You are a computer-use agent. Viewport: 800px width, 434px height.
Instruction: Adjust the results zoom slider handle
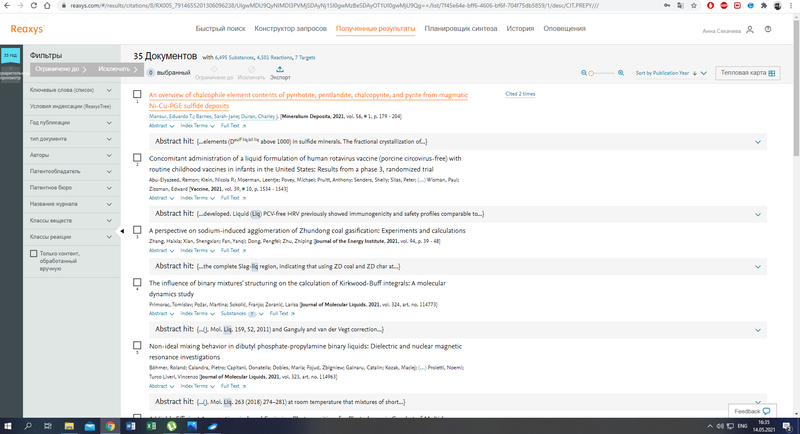592,73
